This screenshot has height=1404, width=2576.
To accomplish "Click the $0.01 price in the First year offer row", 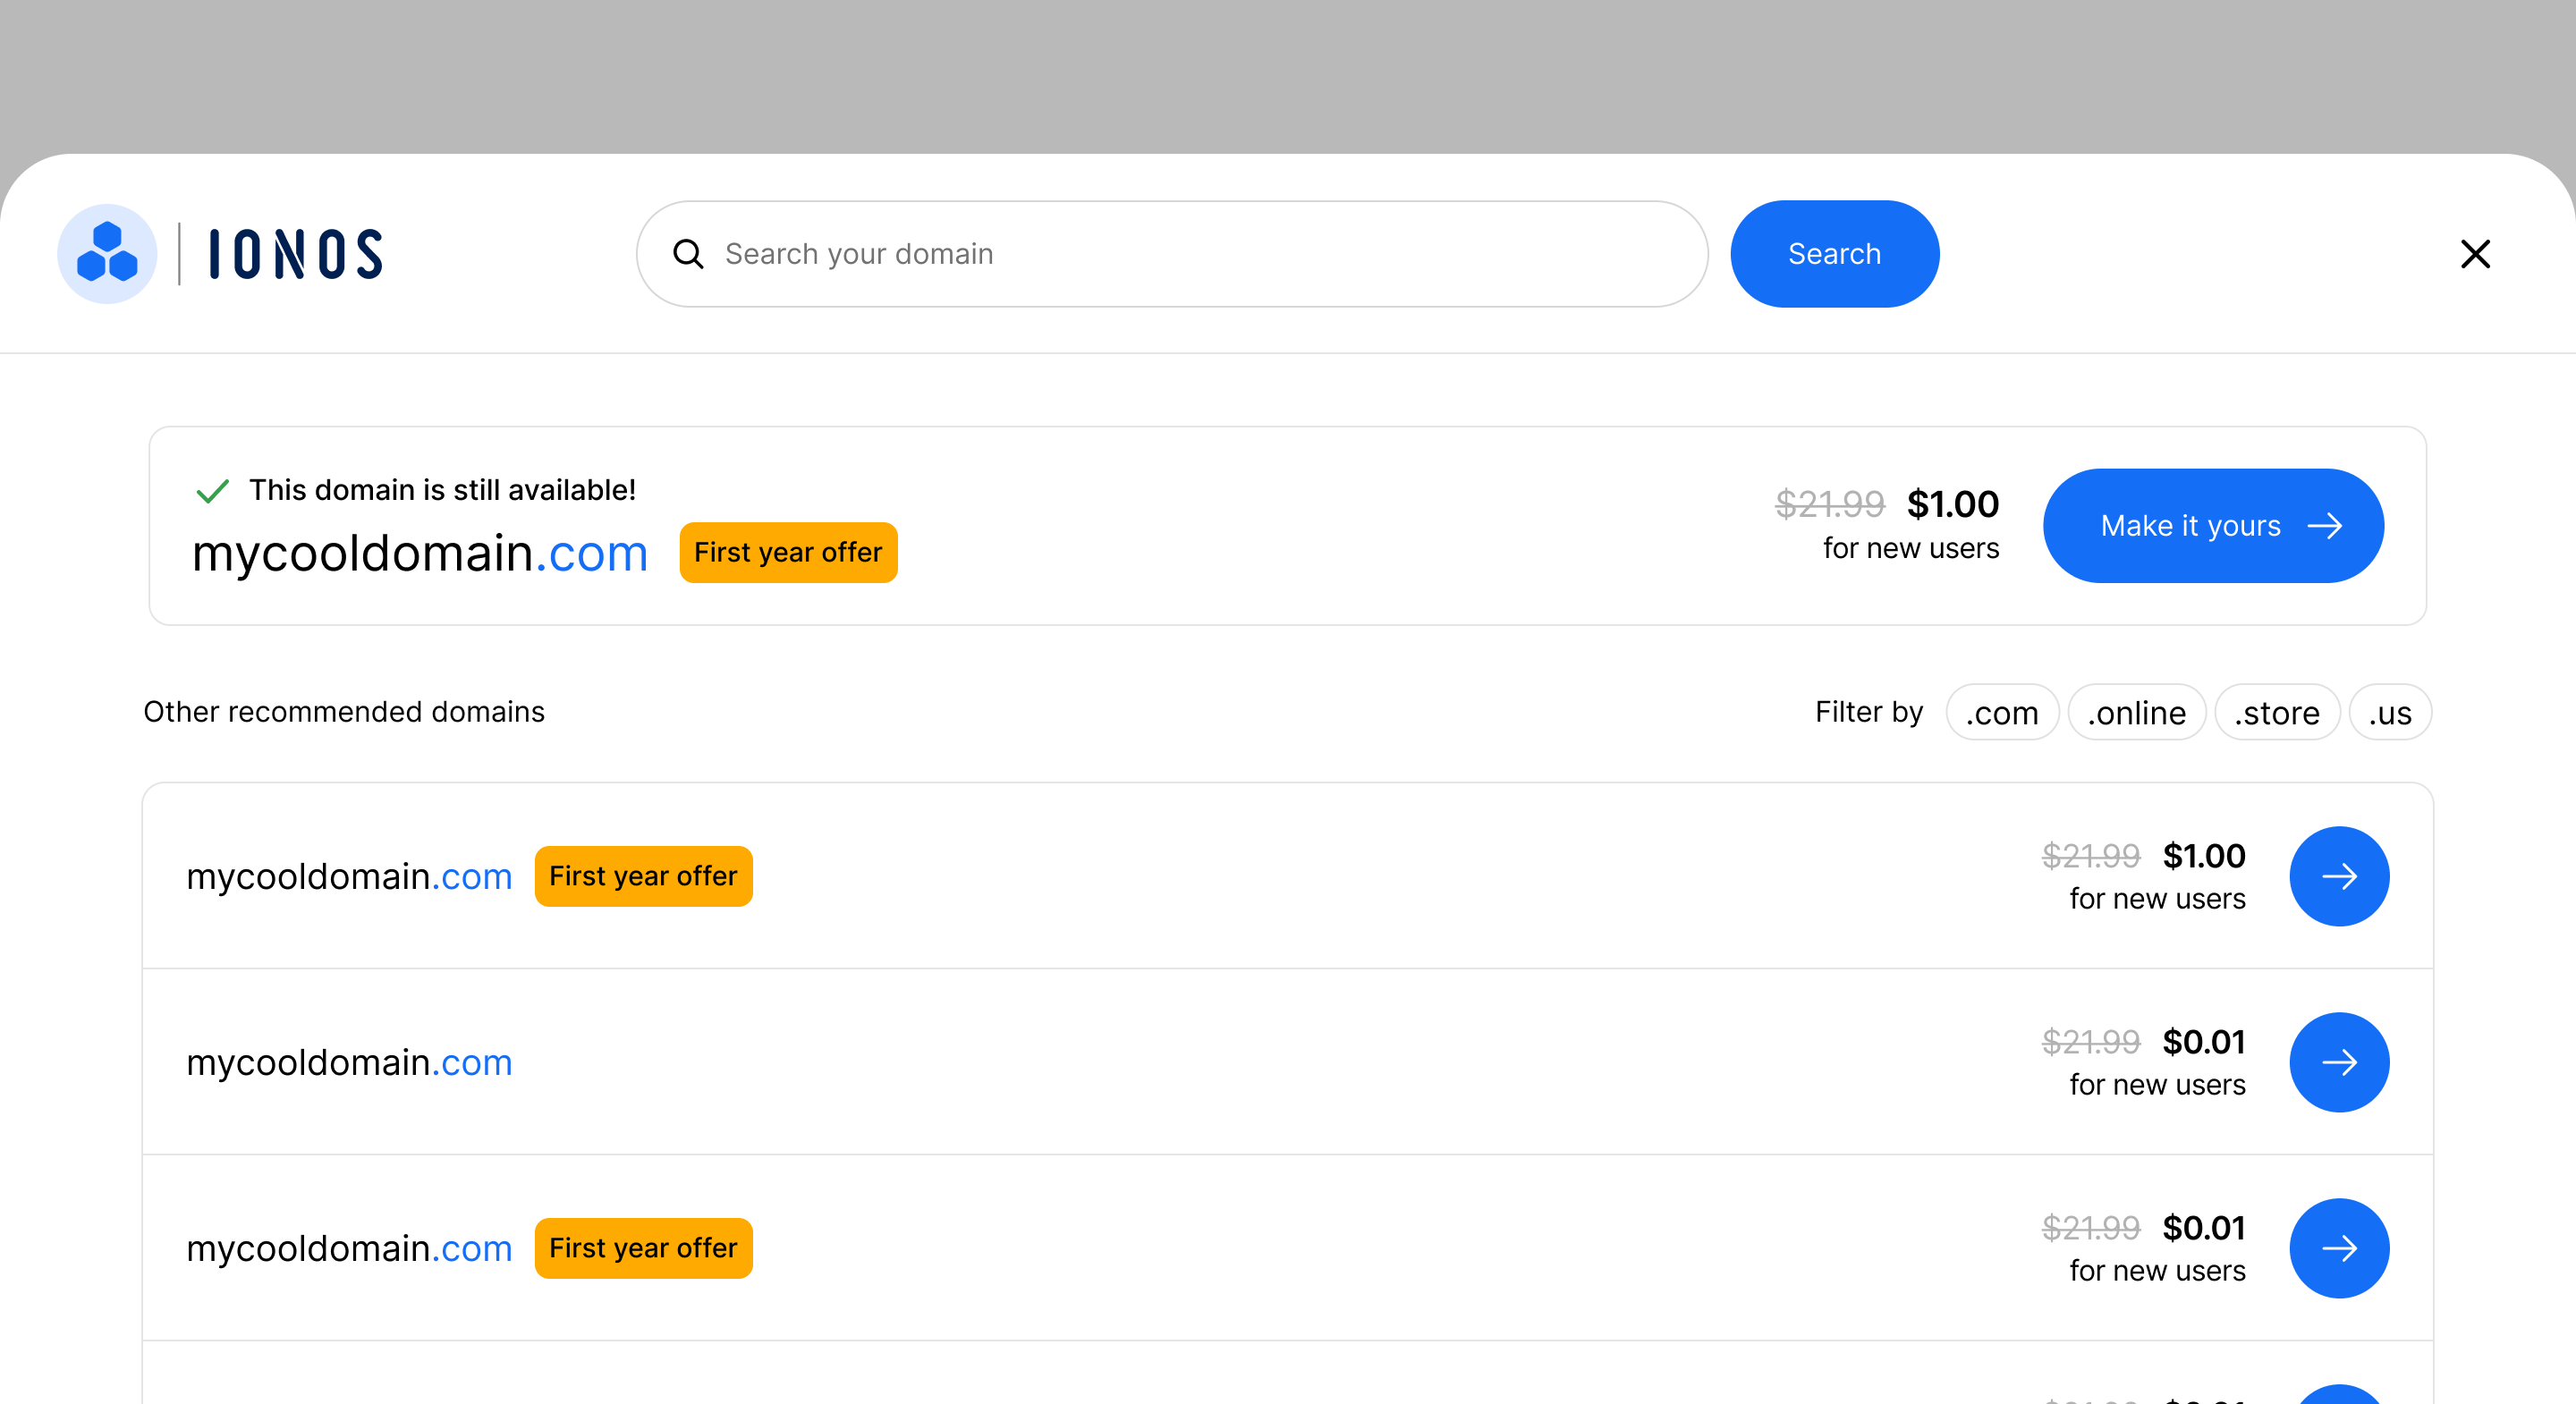I will pyautogui.click(x=2204, y=1228).
